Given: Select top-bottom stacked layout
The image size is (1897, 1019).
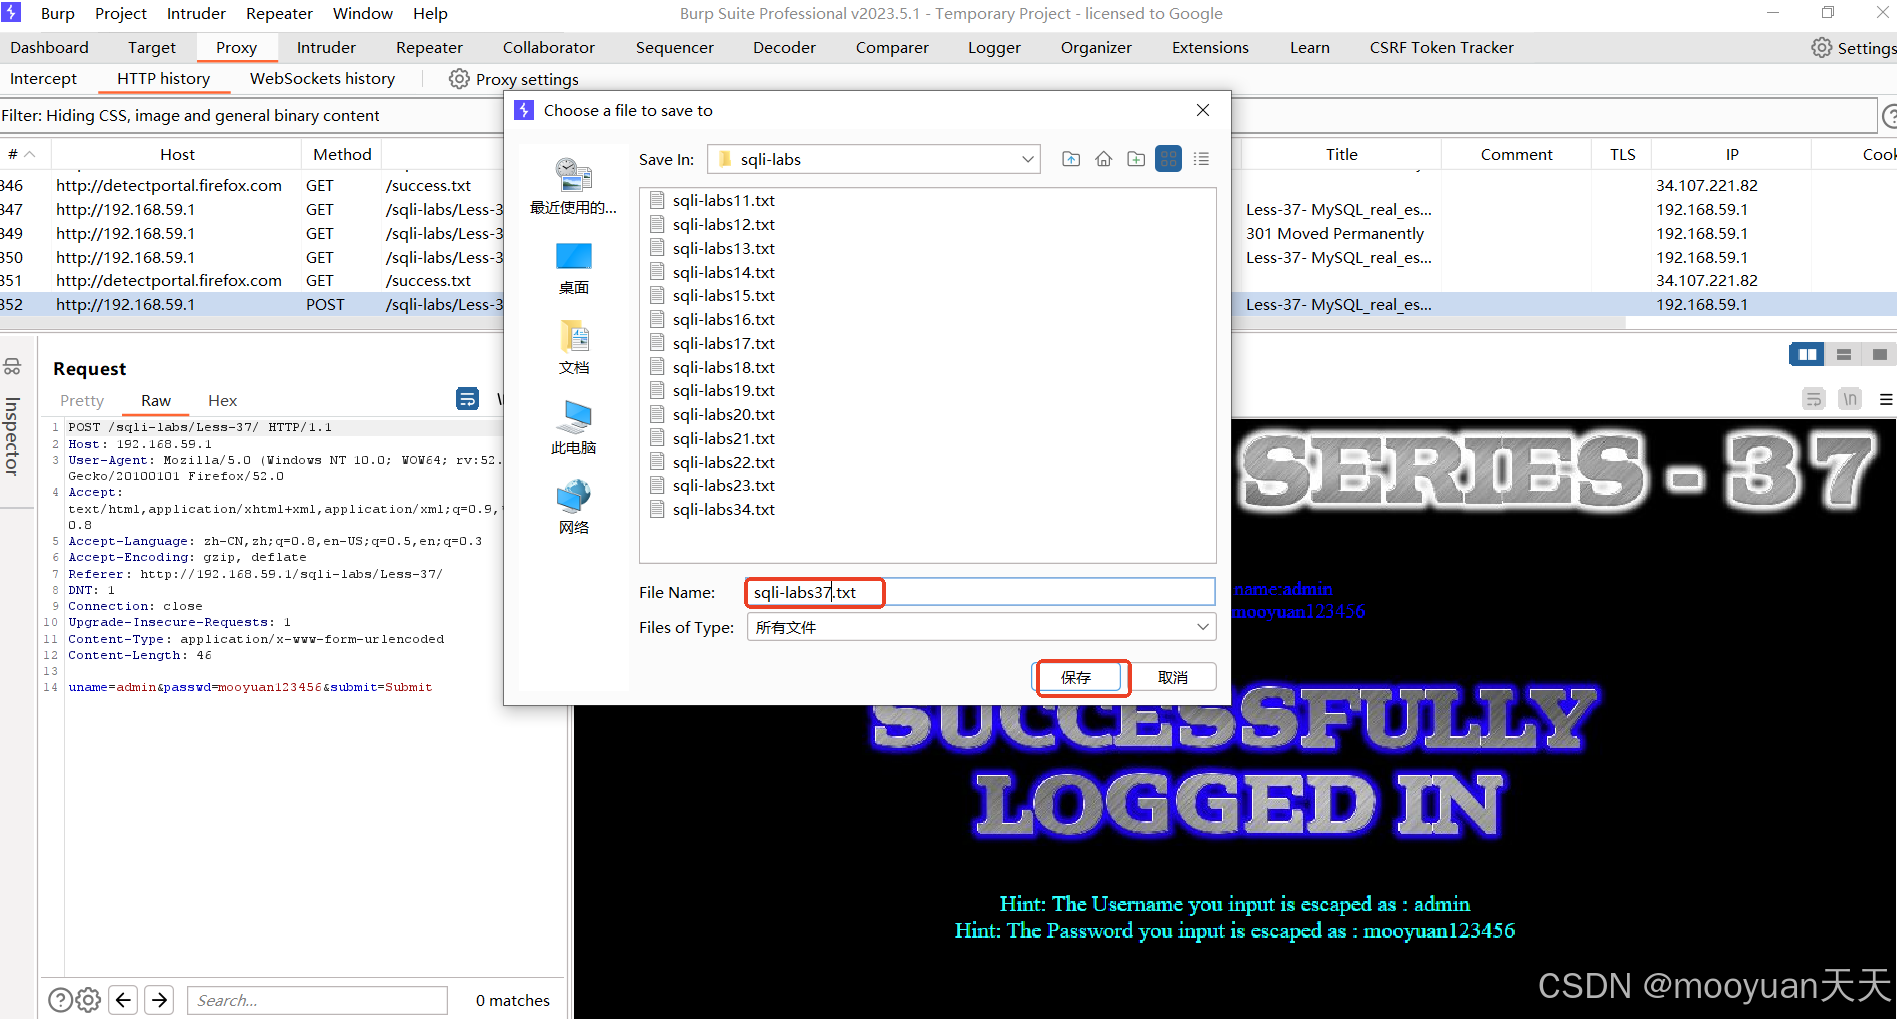Looking at the screenshot, I should point(1843,355).
